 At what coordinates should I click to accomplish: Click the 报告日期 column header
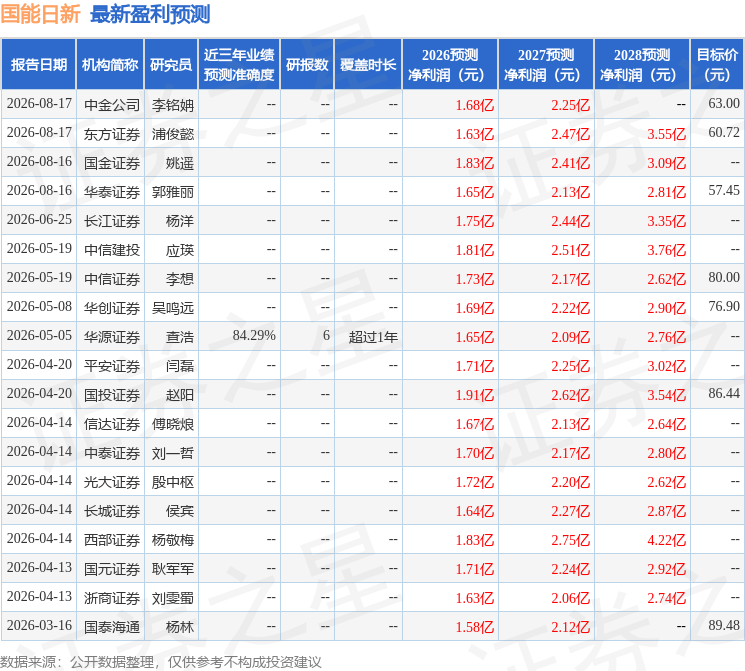(x=38, y=65)
